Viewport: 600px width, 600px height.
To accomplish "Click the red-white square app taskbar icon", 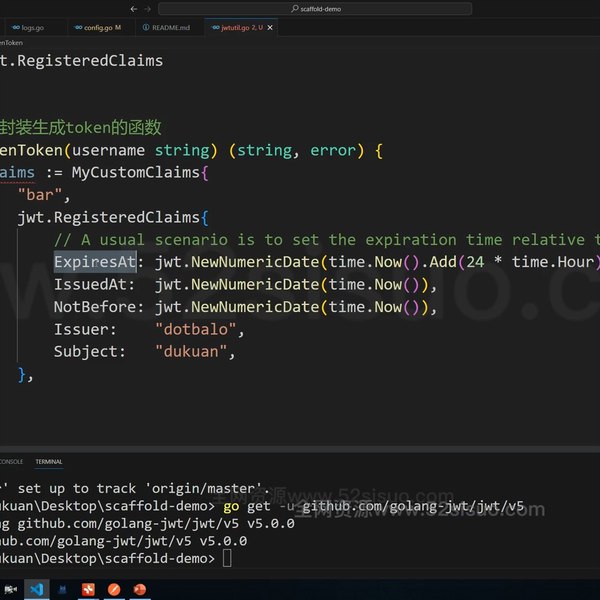I will [x=89, y=589].
